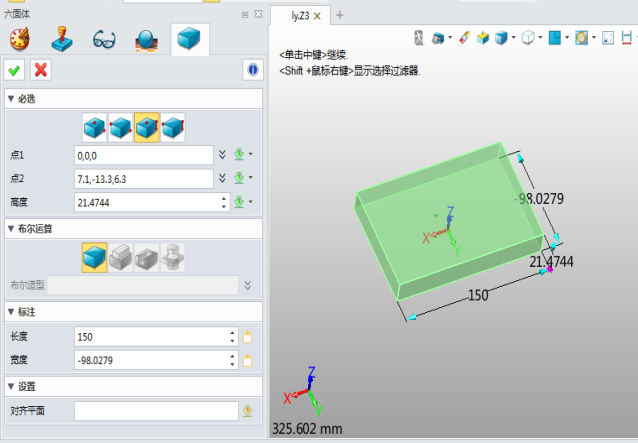Collapse the 布尔运算 section

tap(11, 227)
